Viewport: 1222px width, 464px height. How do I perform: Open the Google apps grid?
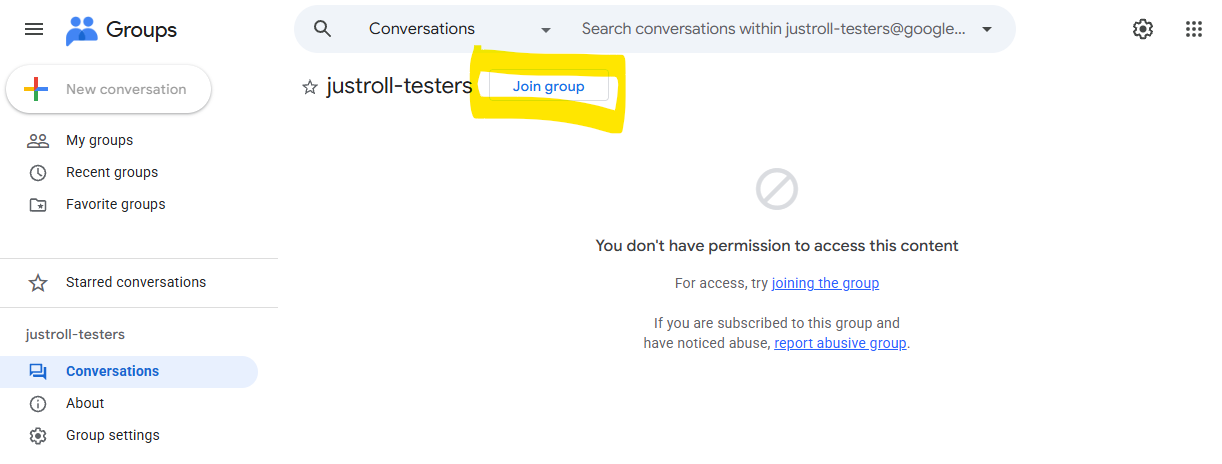1193,29
